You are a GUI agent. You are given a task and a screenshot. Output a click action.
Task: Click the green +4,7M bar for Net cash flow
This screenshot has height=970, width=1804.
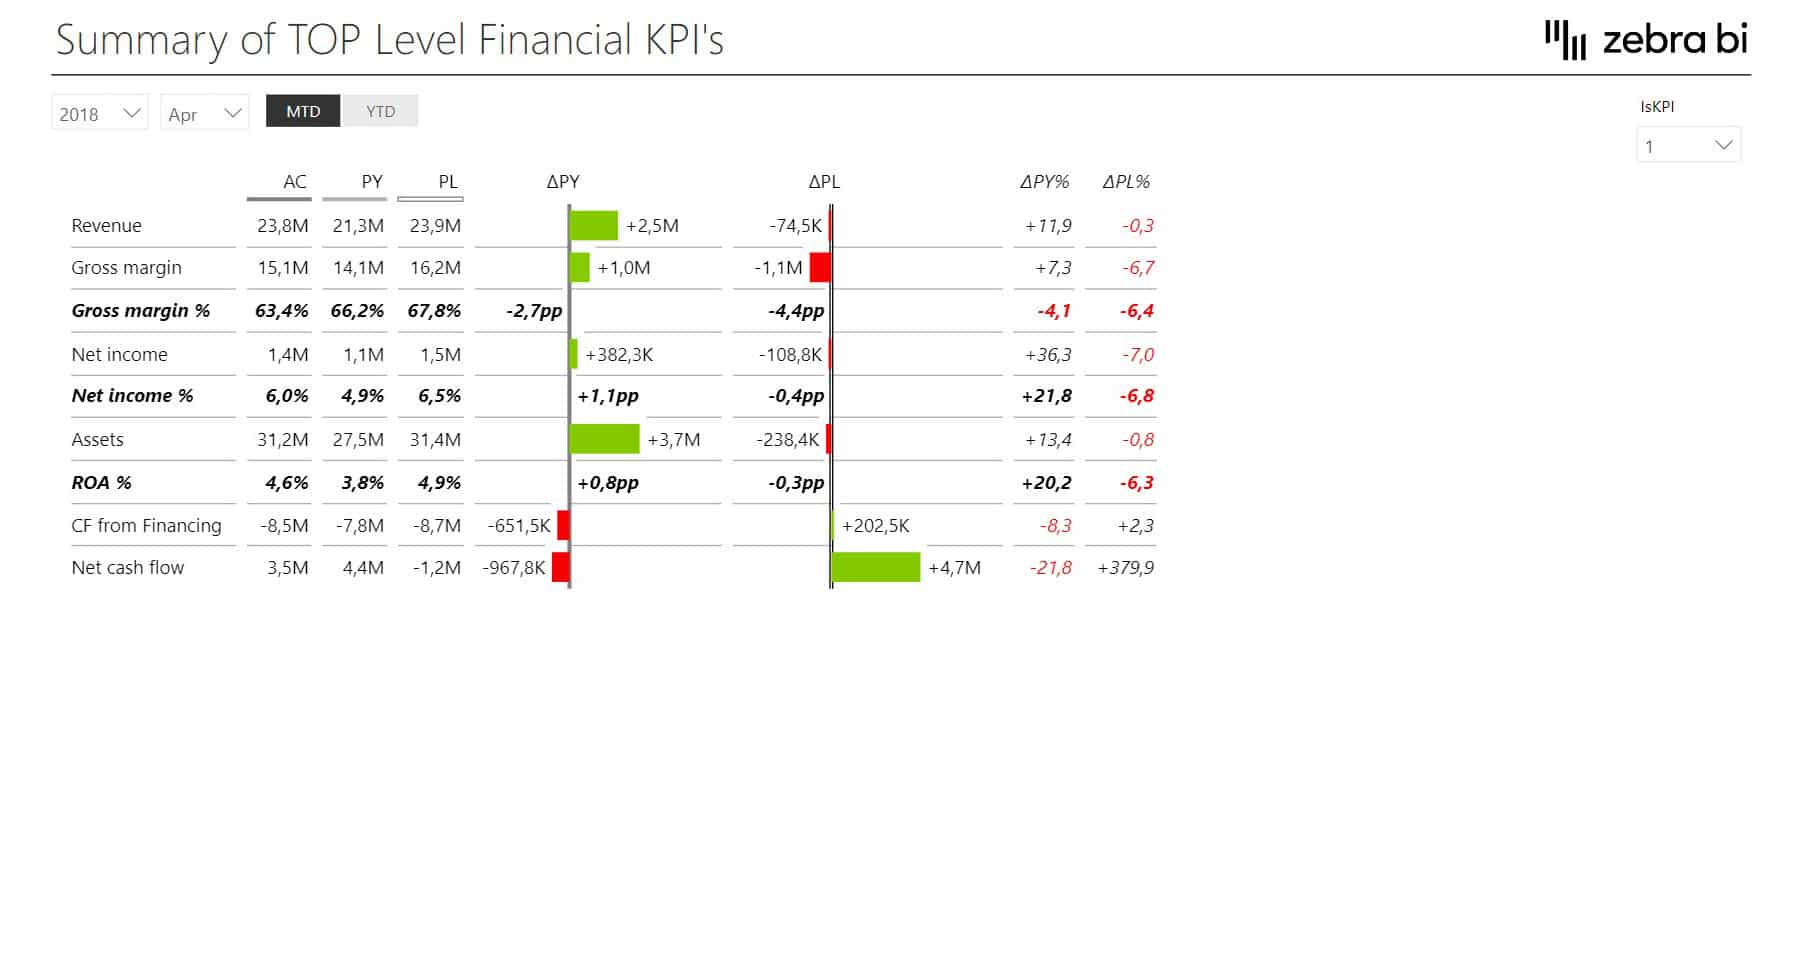pyautogui.click(x=877, y=567)
